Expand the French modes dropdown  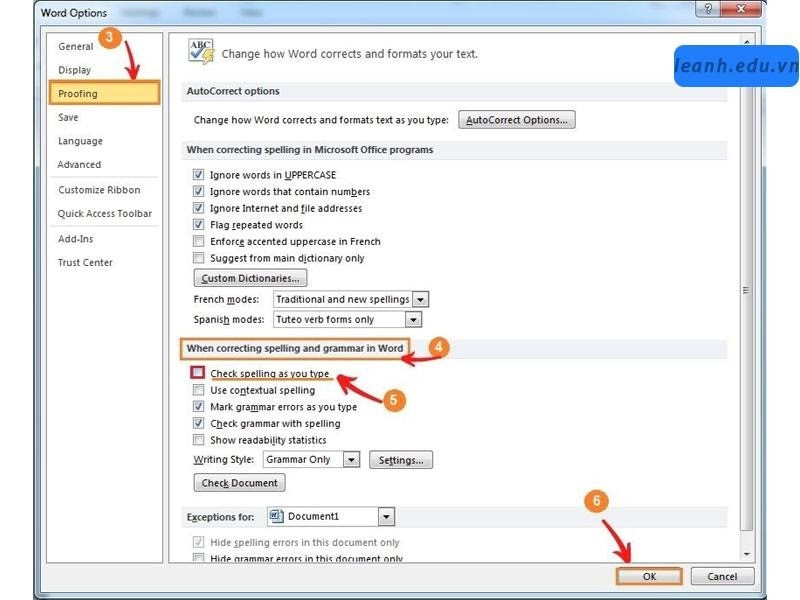(420, 299)
